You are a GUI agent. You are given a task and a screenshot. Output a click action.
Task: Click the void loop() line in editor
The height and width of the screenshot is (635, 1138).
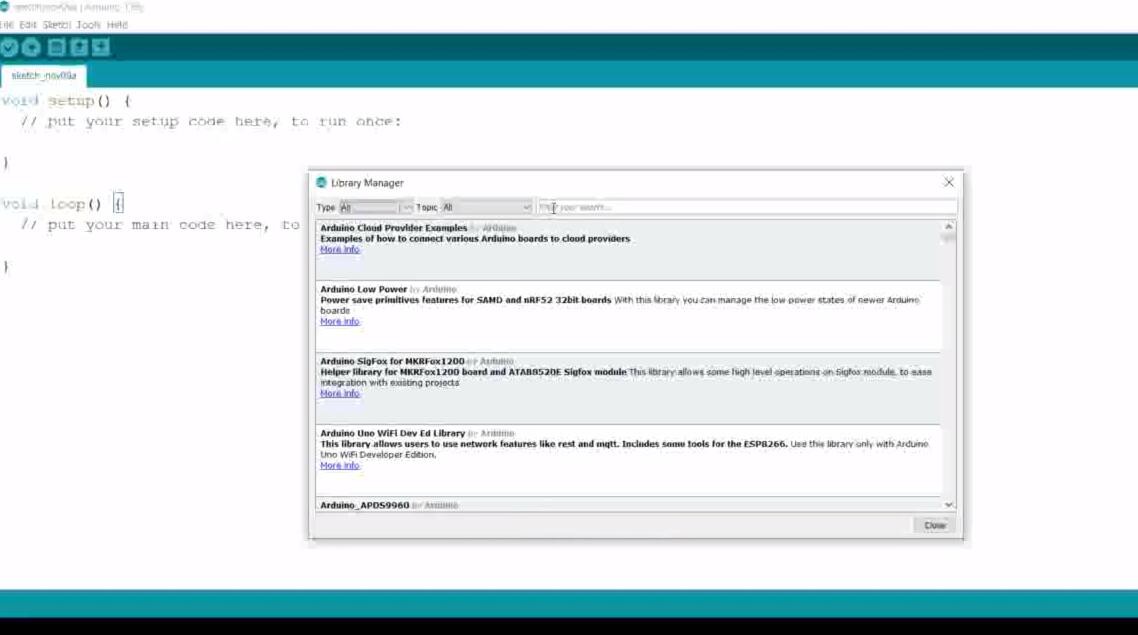[62, 204]
